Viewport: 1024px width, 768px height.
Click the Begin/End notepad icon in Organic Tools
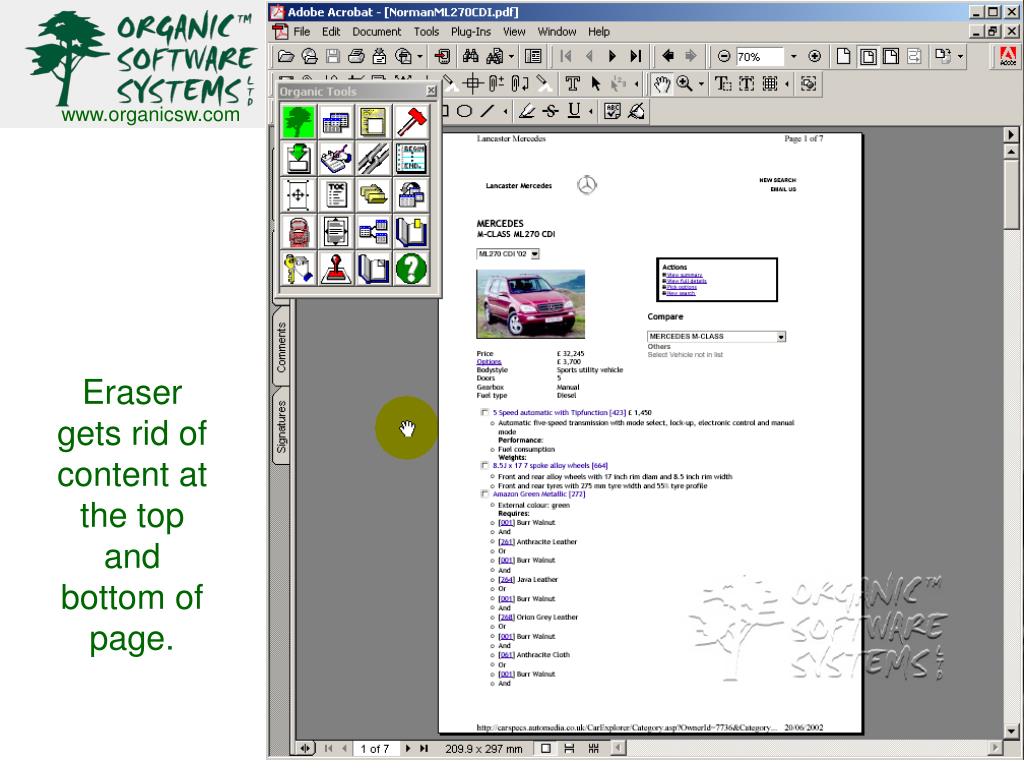coord(411,159)
